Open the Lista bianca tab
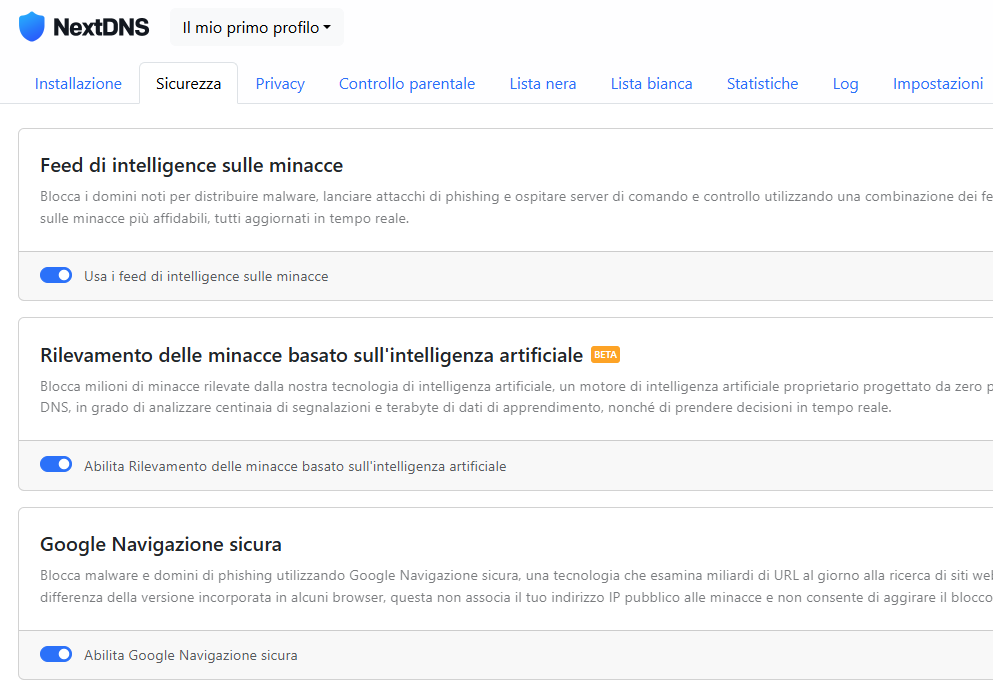 [651, 84]
